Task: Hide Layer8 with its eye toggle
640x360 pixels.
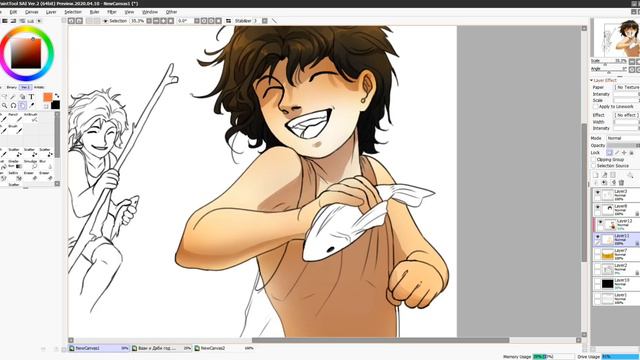Action: coord(598,207)
